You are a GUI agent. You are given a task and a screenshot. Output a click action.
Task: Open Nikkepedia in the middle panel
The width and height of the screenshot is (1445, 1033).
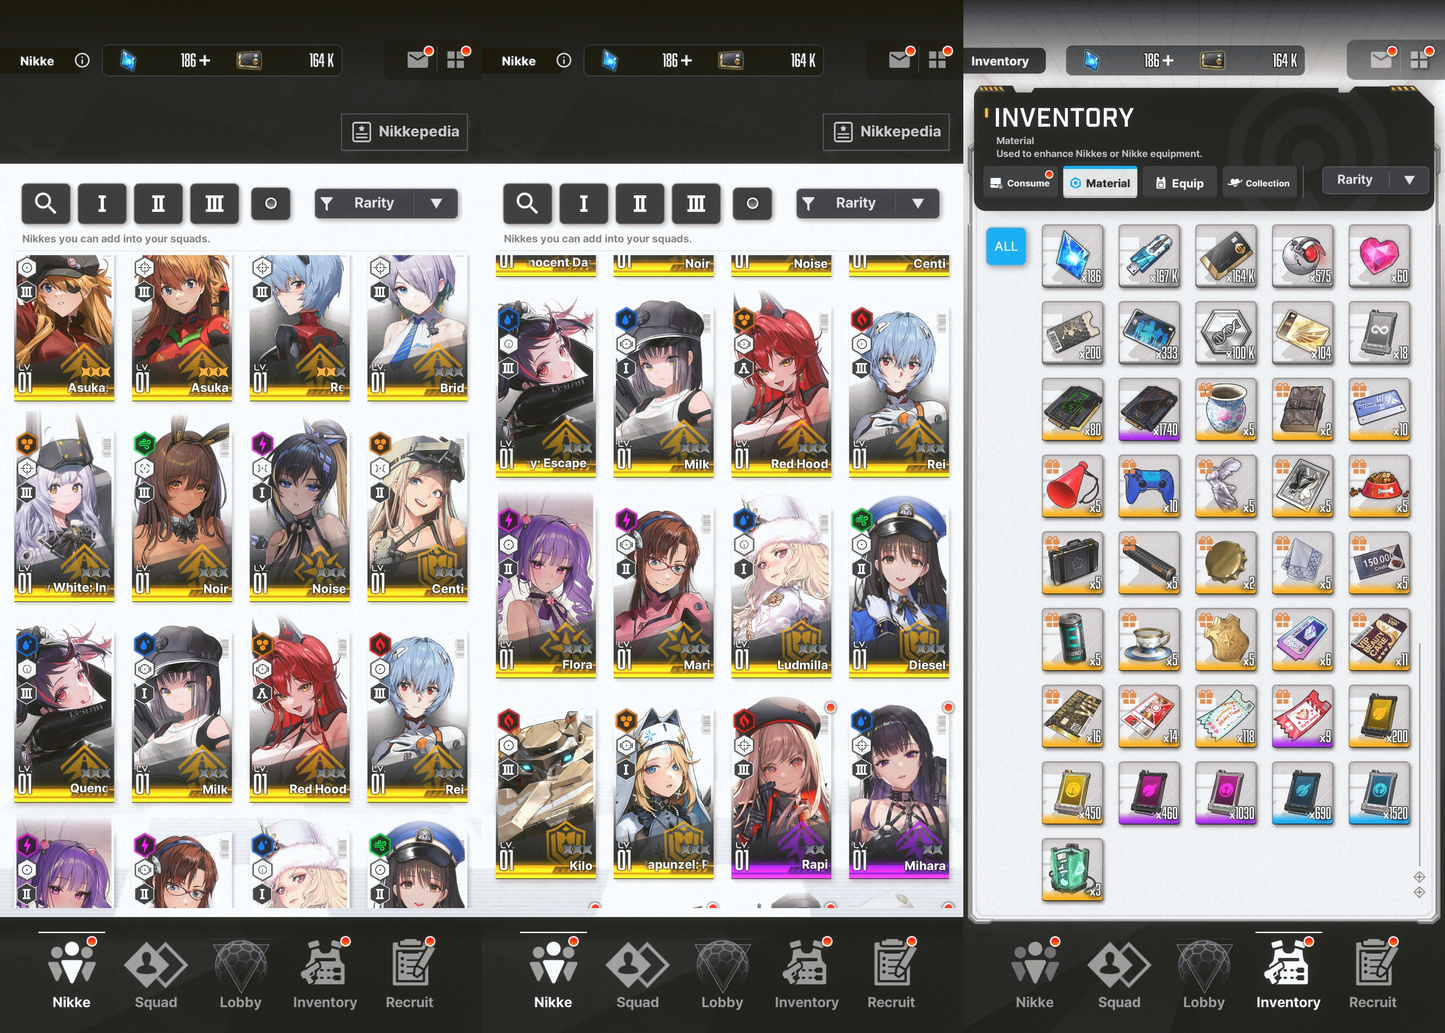[x=887, y=131]
